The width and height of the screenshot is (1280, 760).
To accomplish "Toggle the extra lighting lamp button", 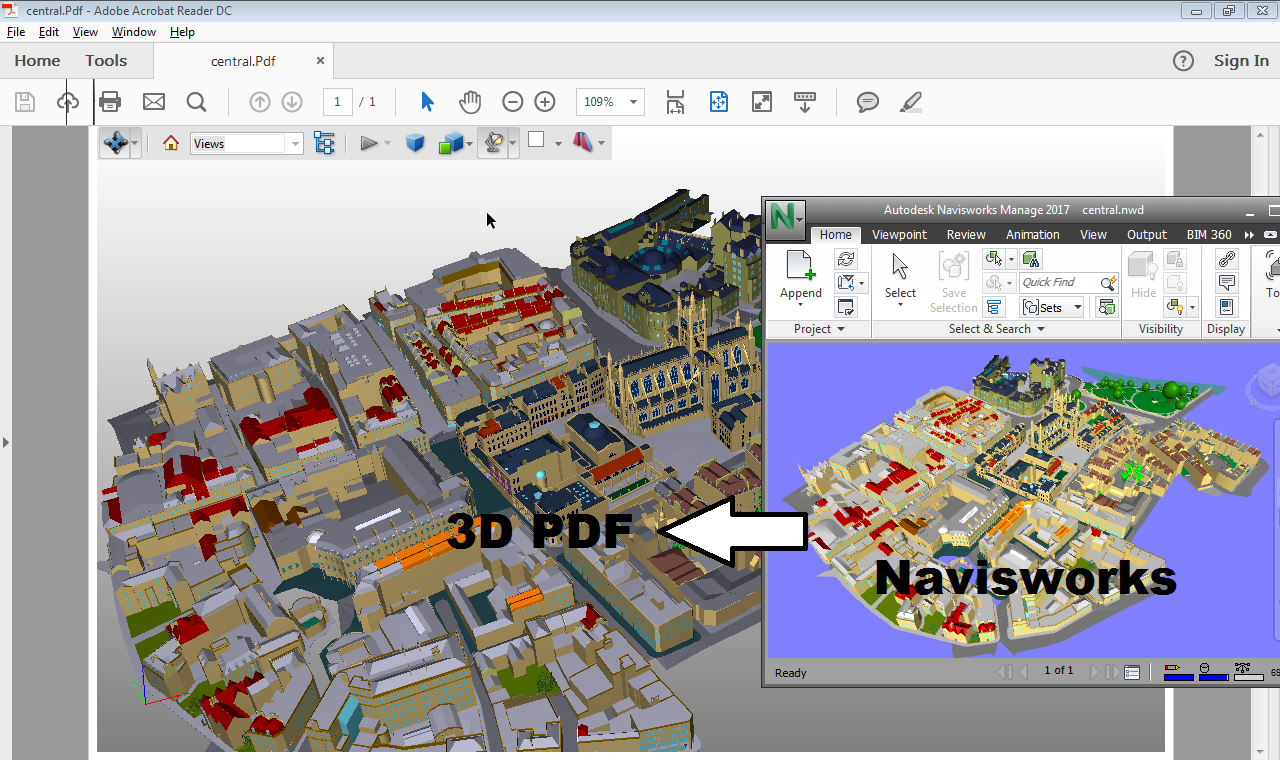I will pyautogui.click(x=492, y=143).
